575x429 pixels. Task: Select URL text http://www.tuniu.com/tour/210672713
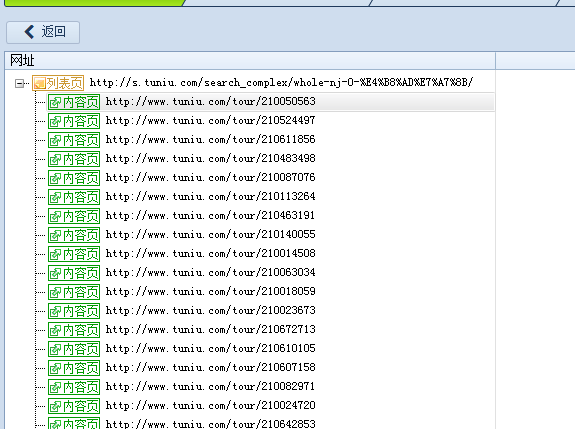click(210, 330)
